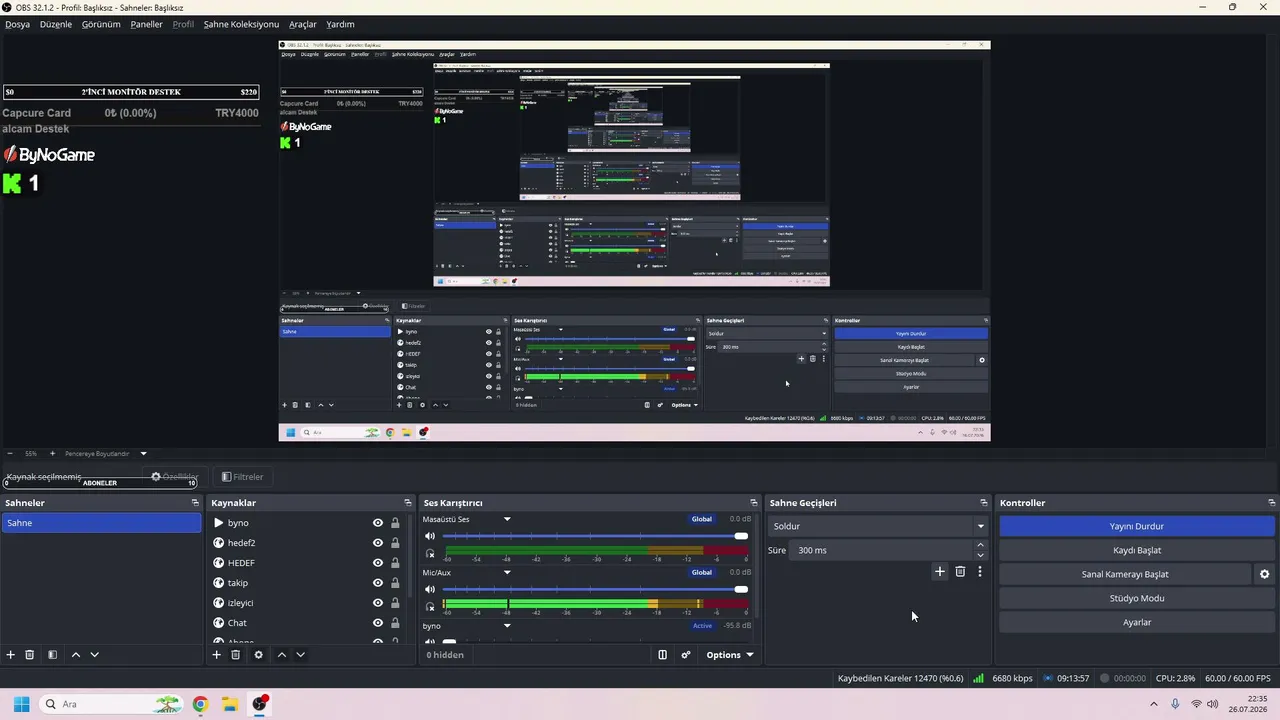The width and height of the screenshot is (1280, 720).
Task: Hide the byno source
Action: (x=378, y=523)
